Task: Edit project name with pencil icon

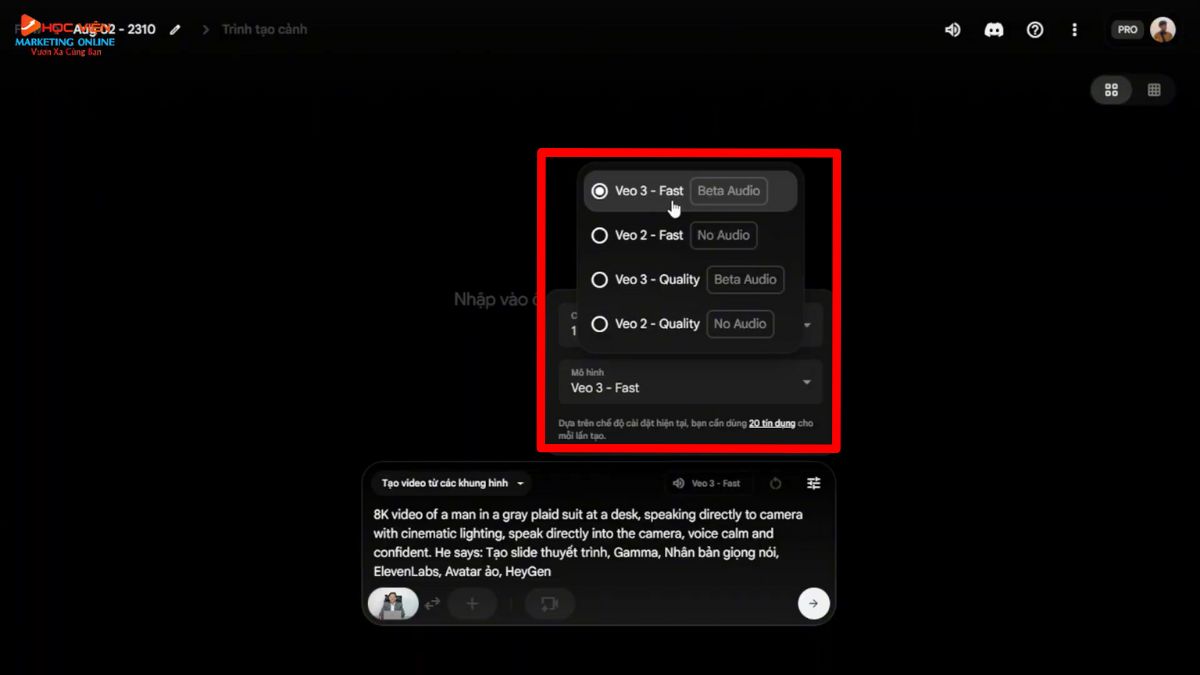Action: (x=176, y=30)
